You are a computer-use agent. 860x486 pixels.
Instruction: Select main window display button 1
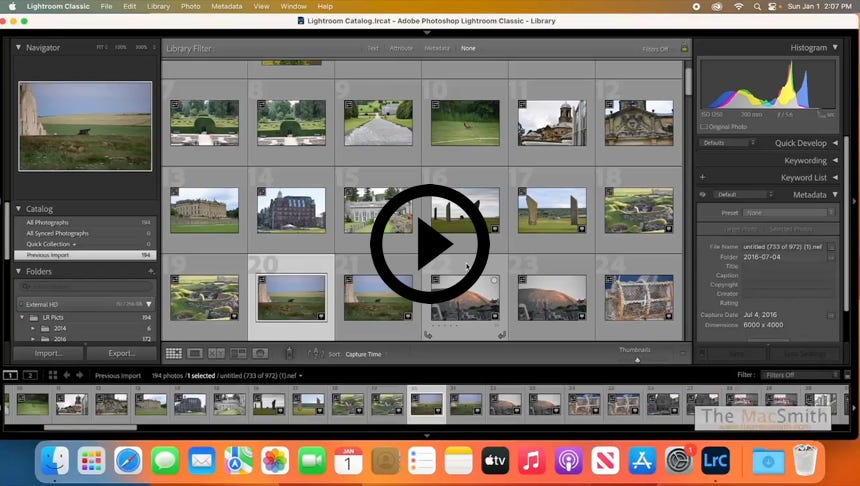pos(10,375)
